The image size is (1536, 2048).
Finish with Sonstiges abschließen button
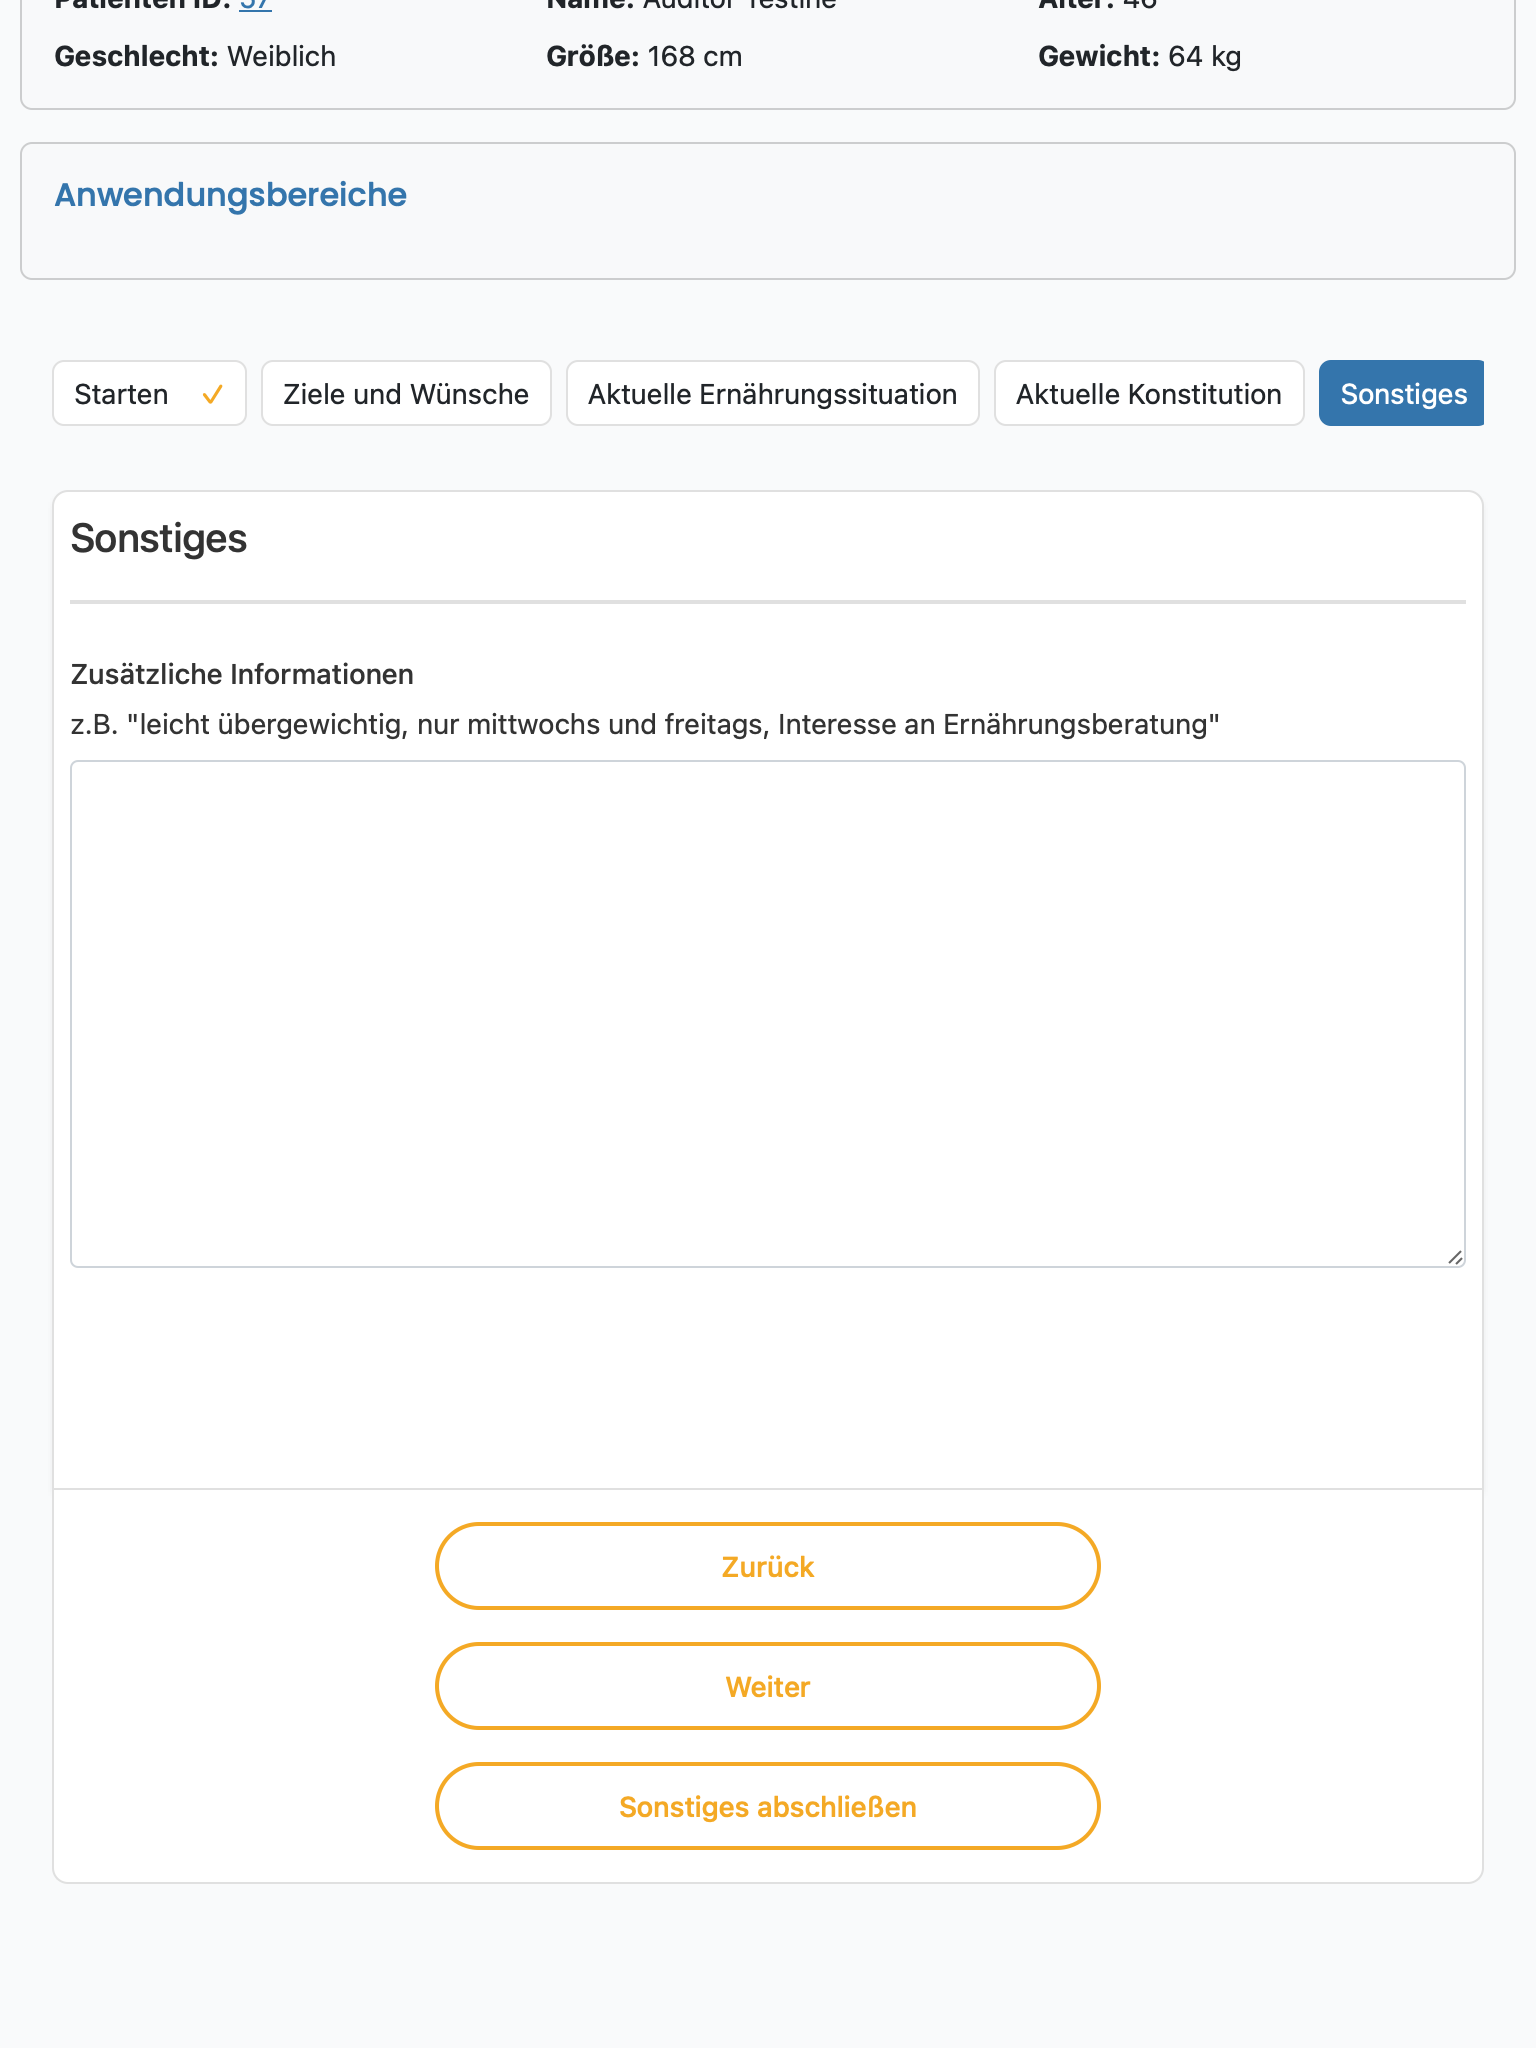pyautogui.click(x=768, y=1806)
